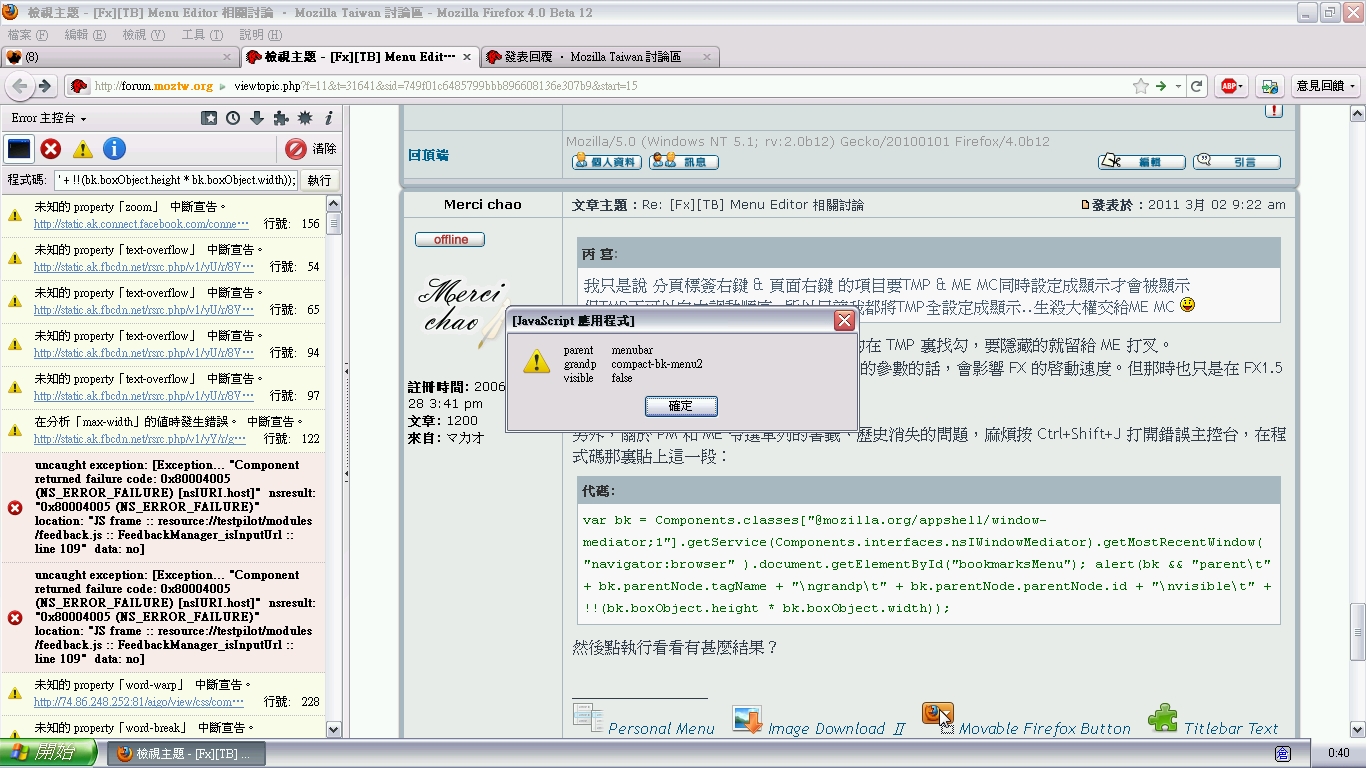Open the Titlebar Text link
The width and height of the screenshot is (1366, 768).
click(x=1231, y=729)
